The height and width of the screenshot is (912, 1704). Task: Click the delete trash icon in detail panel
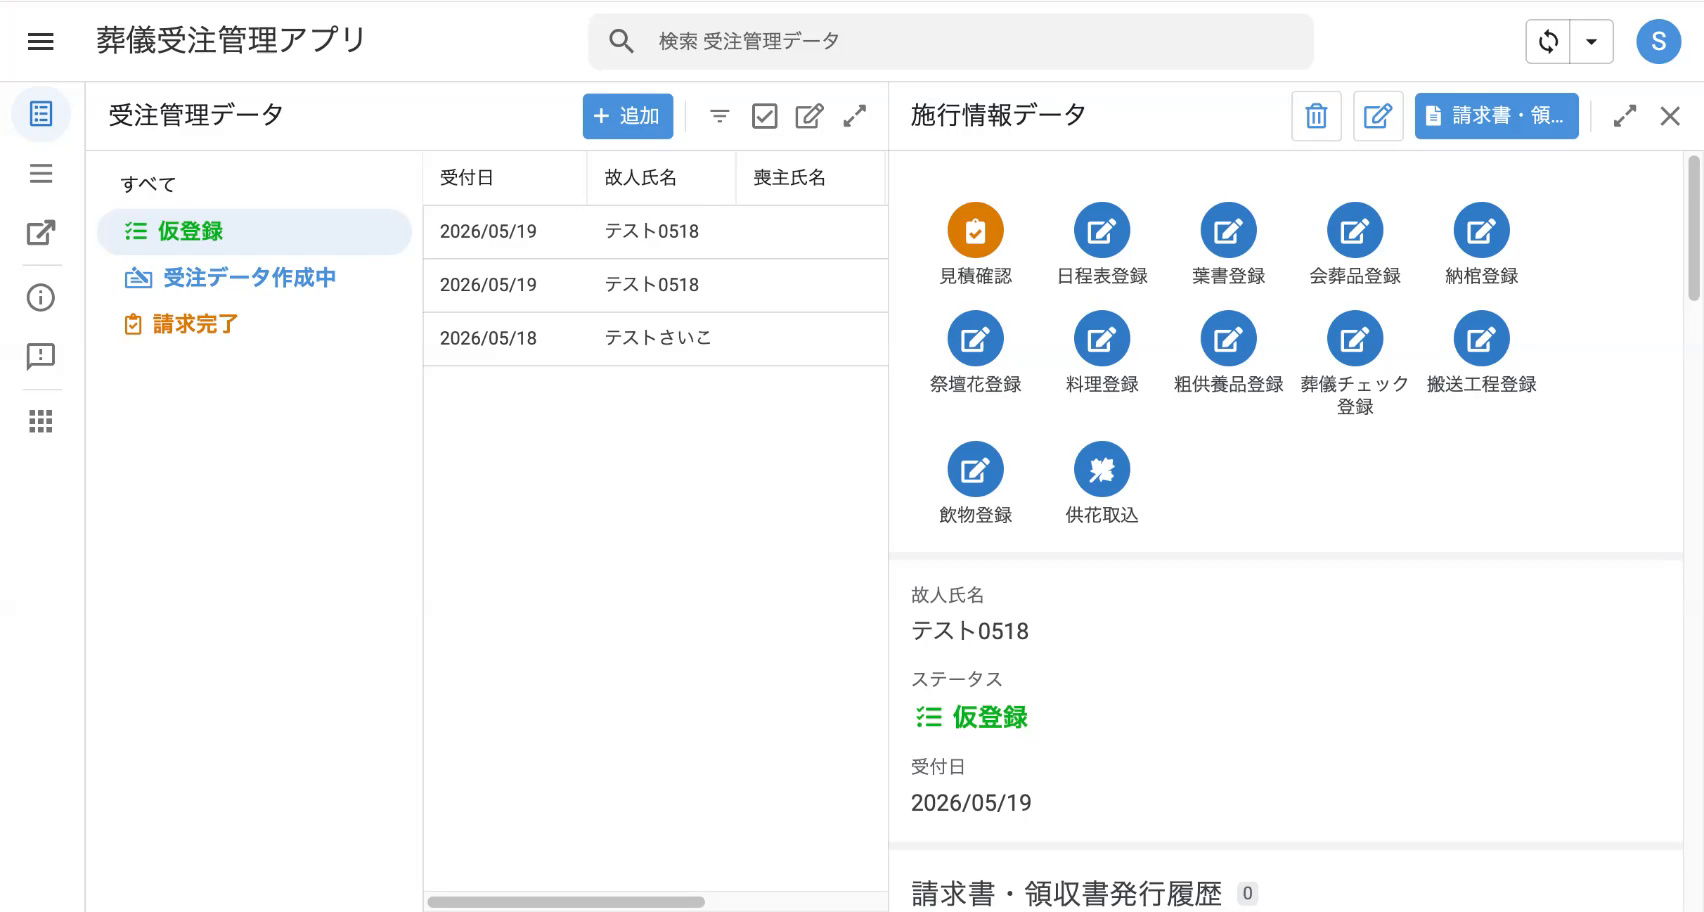click(x=1316, y=116)
